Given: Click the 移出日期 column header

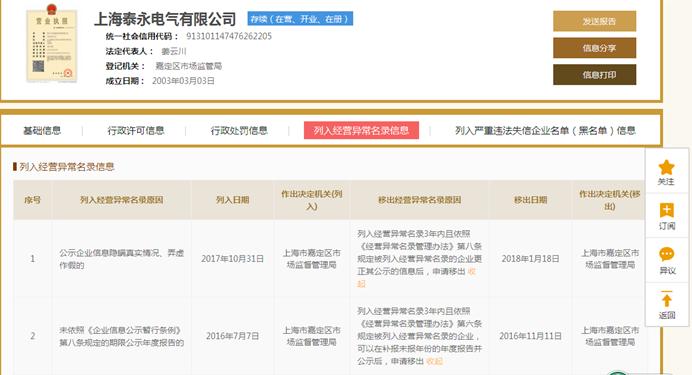Looking at the screenshot, I should pyautogui.click(x=530, y=200).
